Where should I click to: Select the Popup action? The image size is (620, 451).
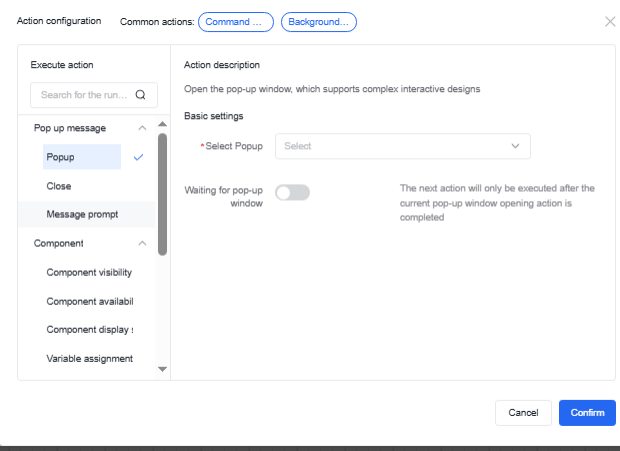tap(61, 157)
